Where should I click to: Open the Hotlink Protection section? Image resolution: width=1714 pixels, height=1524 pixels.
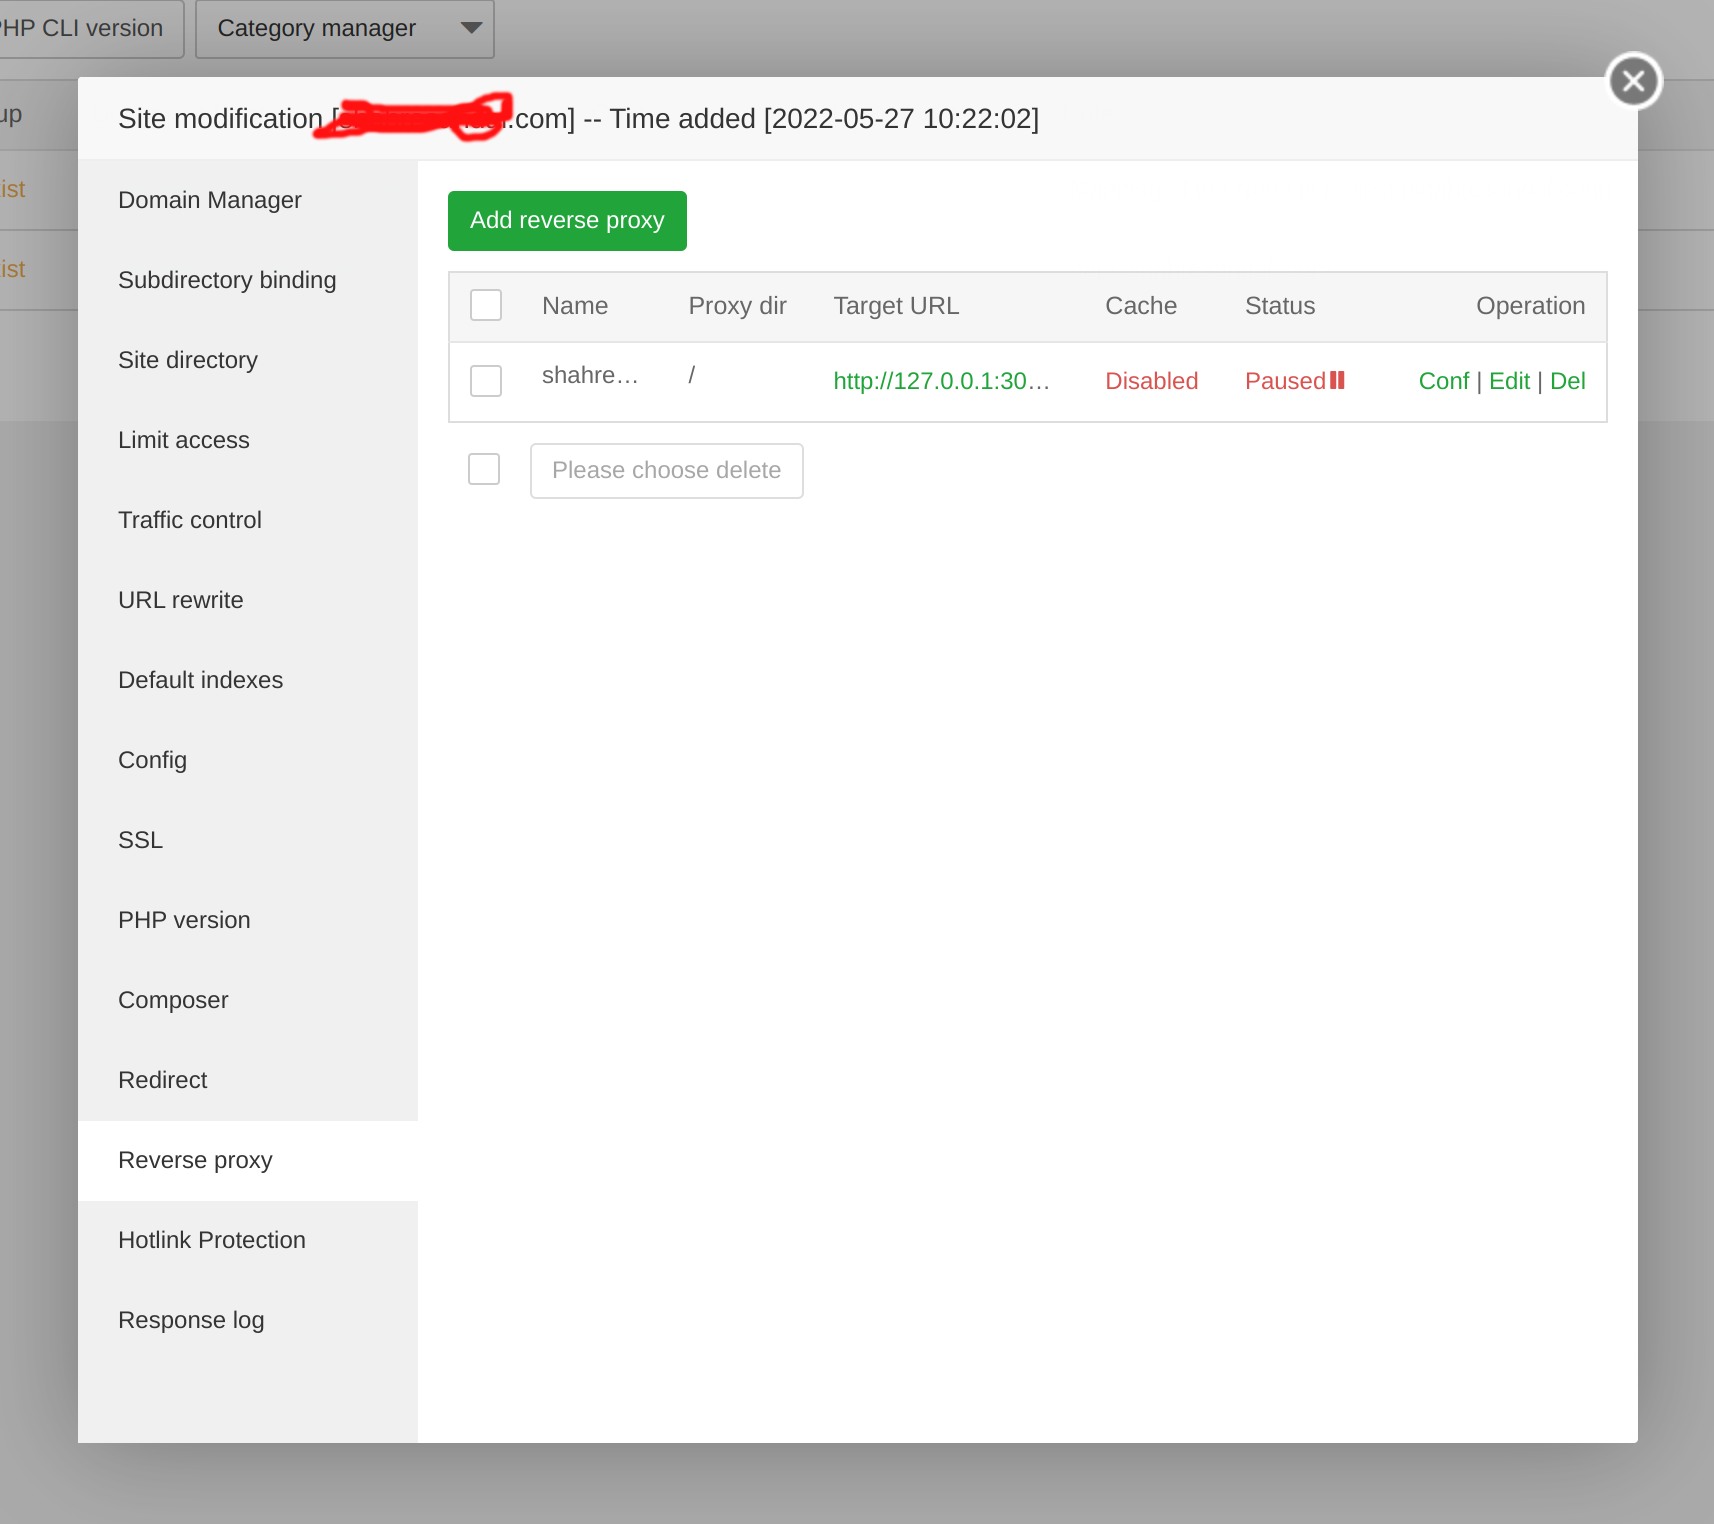coord(211,1239)
